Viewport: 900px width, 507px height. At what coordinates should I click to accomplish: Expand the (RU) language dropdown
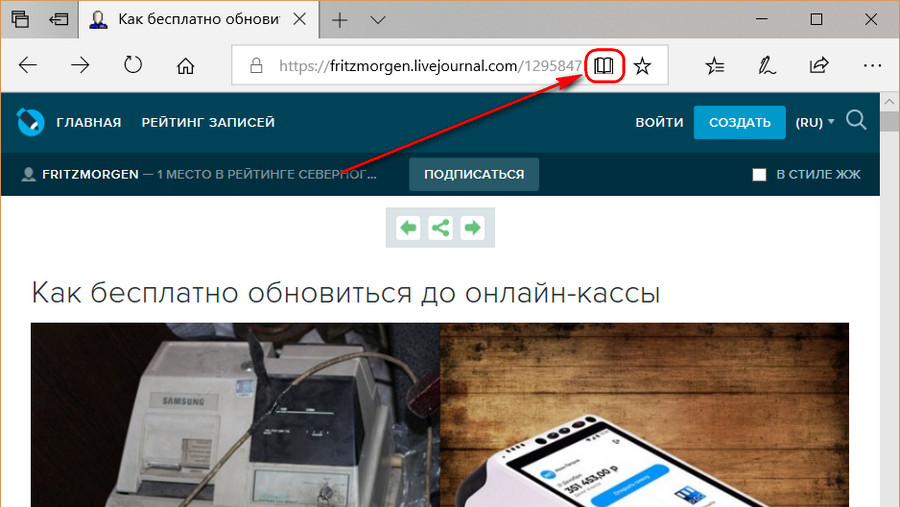pos(814,122)
